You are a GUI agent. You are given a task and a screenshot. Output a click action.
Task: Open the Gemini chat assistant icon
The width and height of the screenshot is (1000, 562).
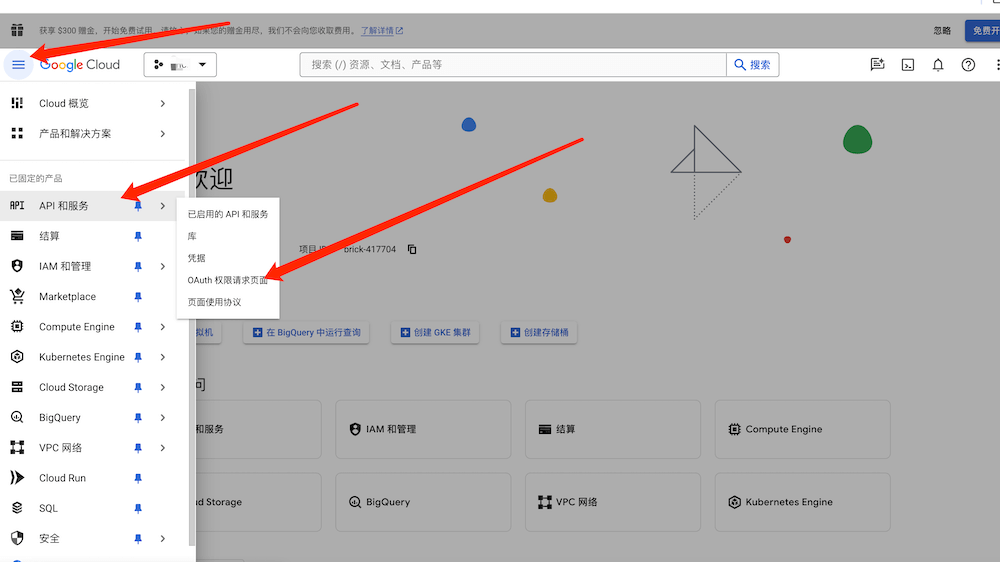coord(877,65)
